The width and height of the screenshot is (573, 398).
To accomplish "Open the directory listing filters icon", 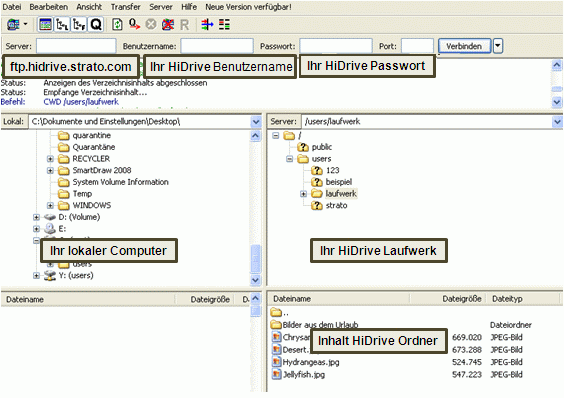I will click(x=207, y=25).
